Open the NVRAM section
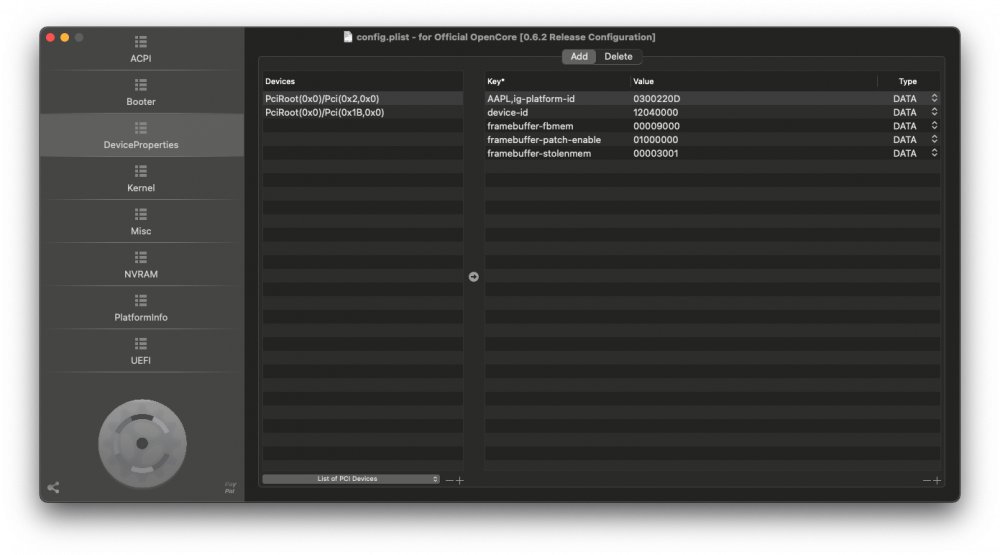 [141, 265]
